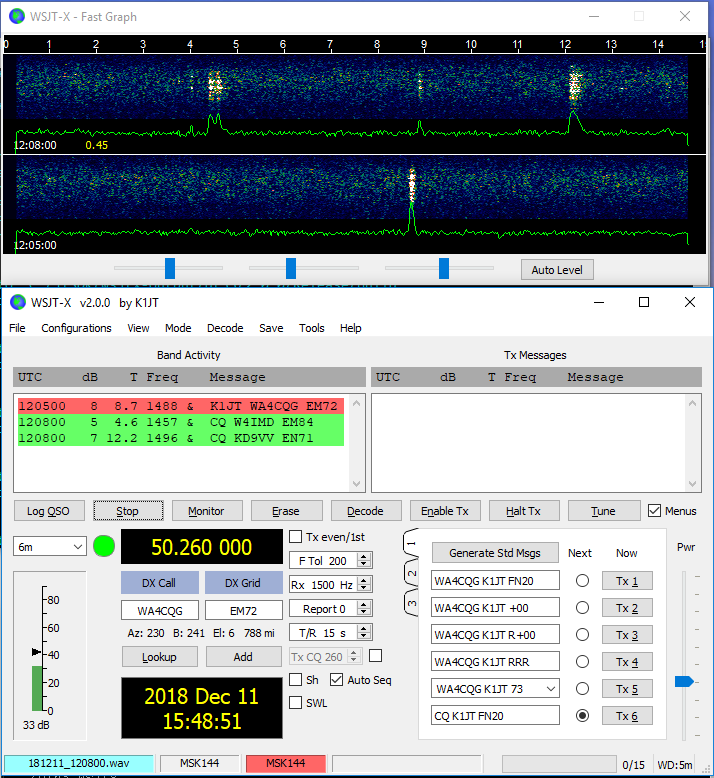Viewport: 714px width, 778px height.
Task: Click the third Fast Graph slider handle
Action: pyautogui.click(x=444, y=268)
